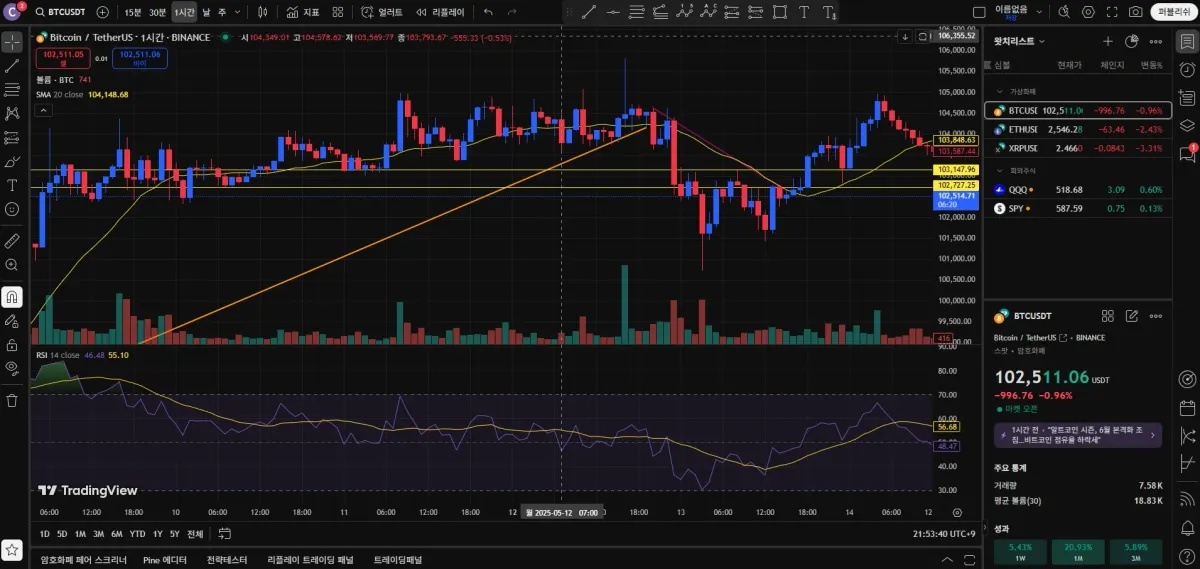Click the red 102,511.05 sell button
The image size is (1200, 569).
(x=63, y=57)
